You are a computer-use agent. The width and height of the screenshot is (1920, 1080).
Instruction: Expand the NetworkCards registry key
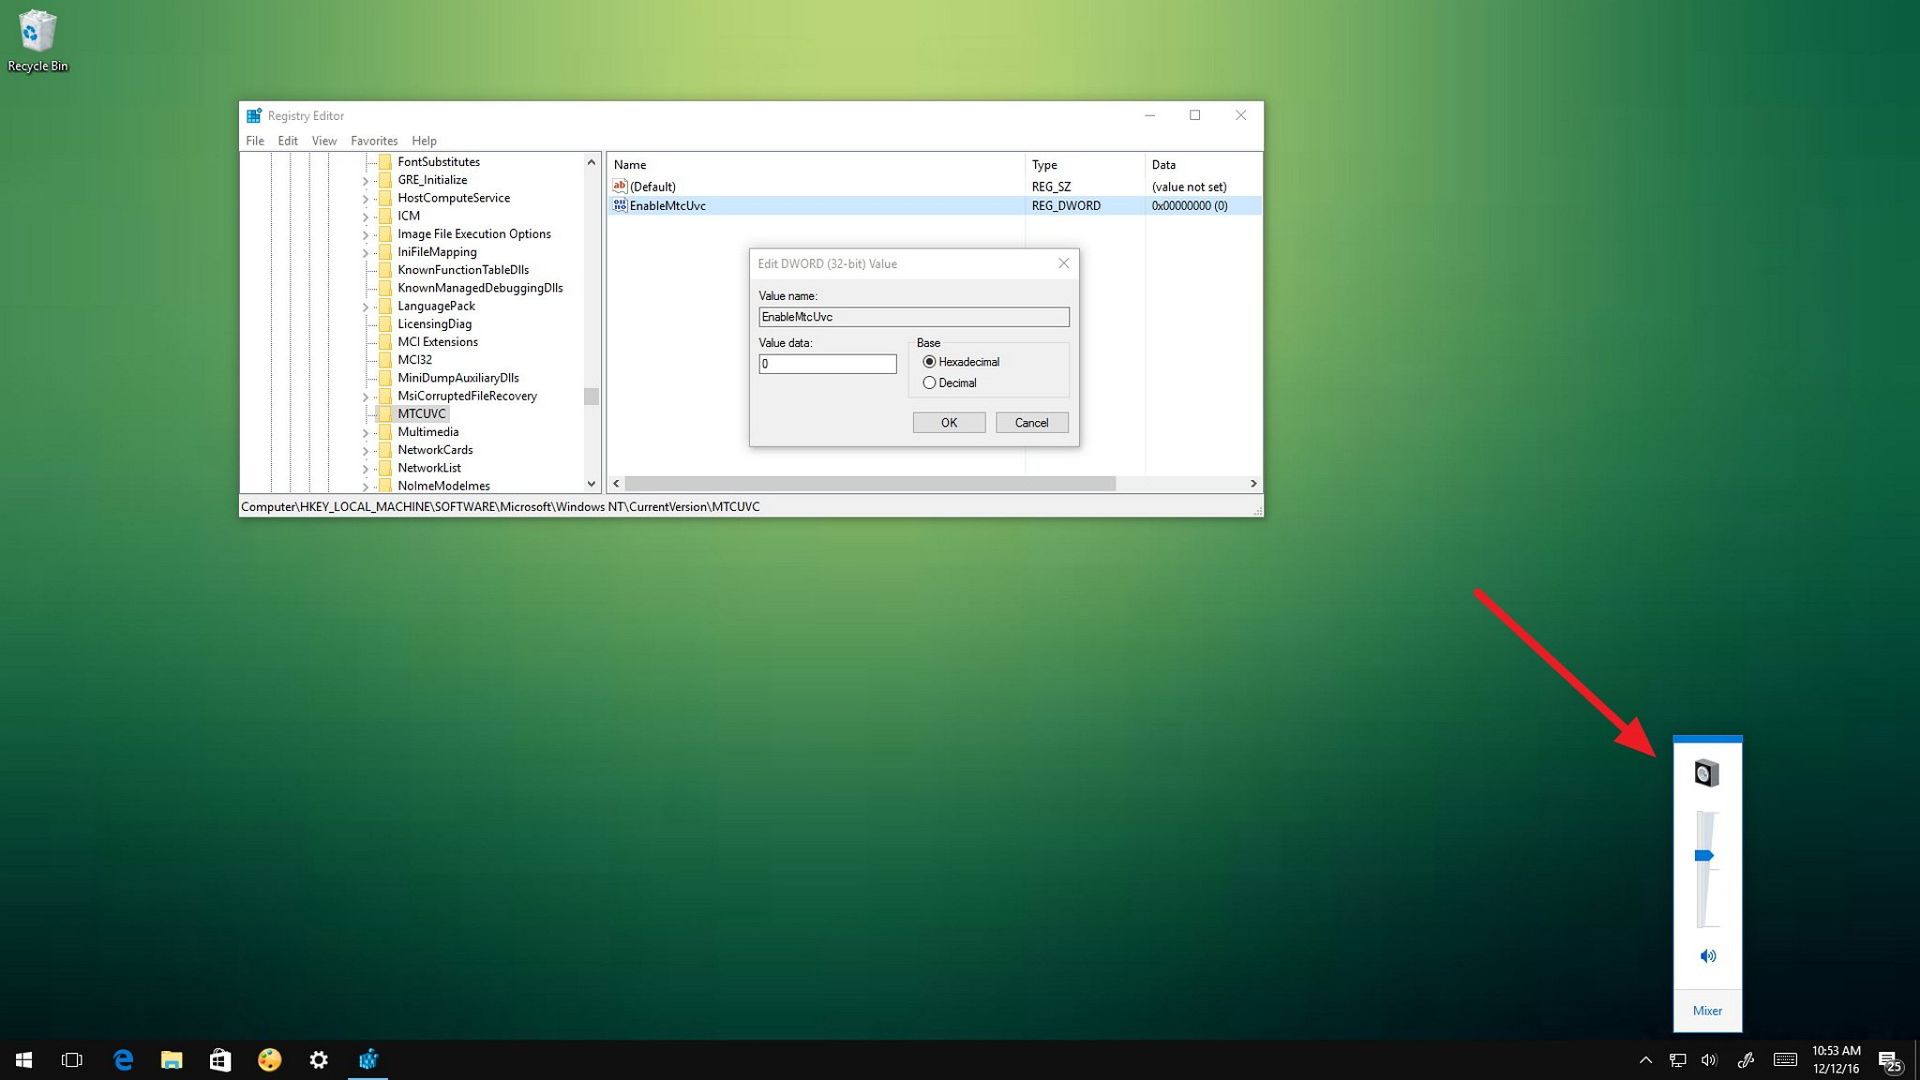[365, 451]
